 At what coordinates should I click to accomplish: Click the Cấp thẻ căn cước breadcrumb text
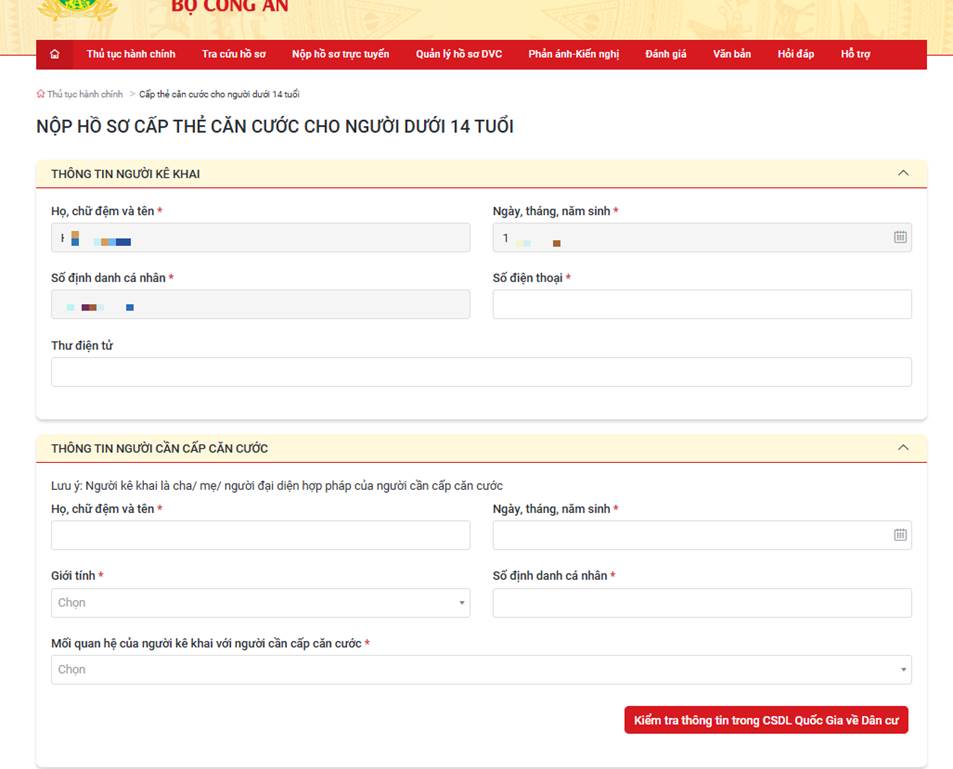click(219, 94)
